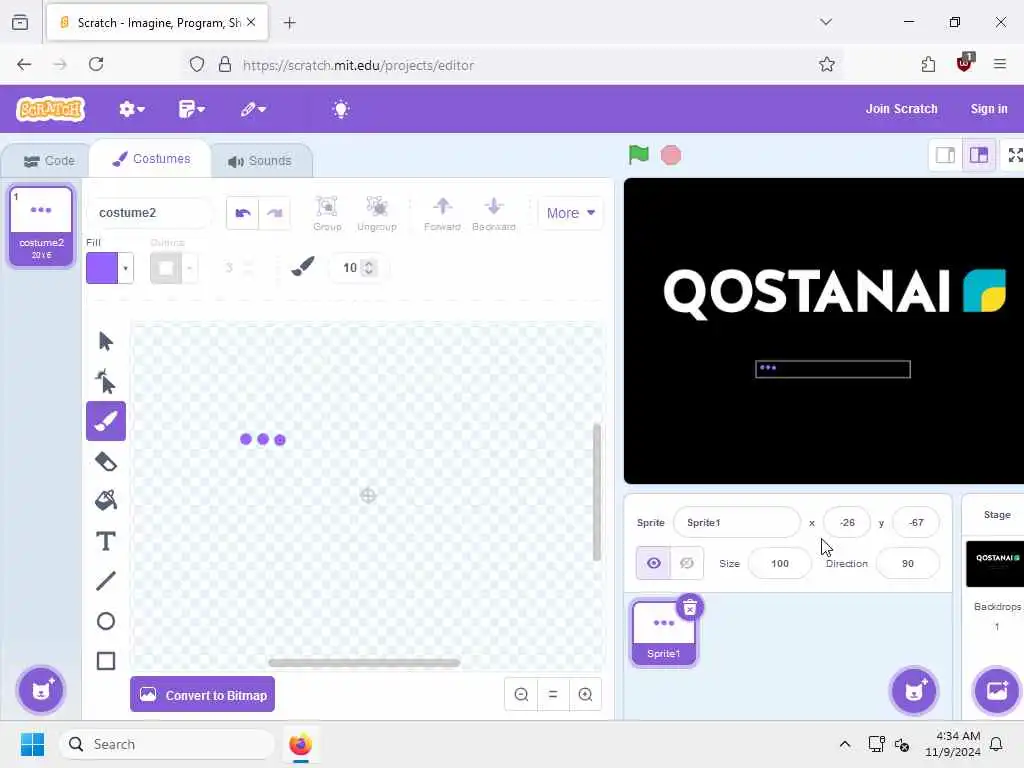
Task: Select the arrow Select tool
Action: click(106, 342)
